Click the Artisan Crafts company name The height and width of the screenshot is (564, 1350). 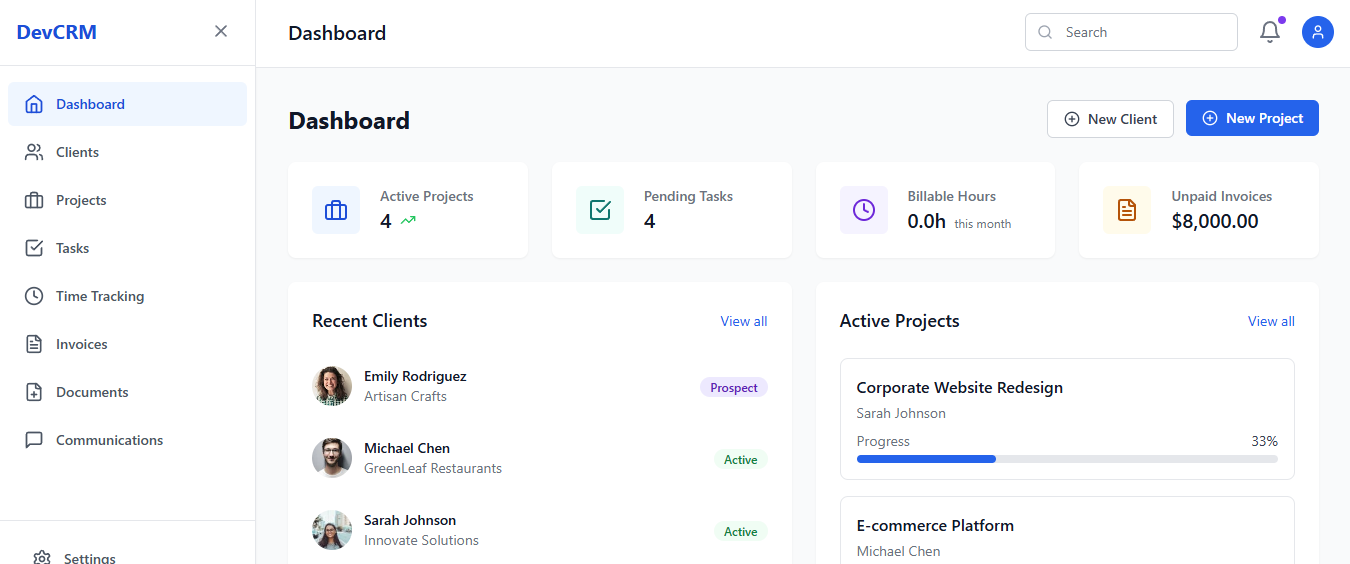(x=405, y=396)
